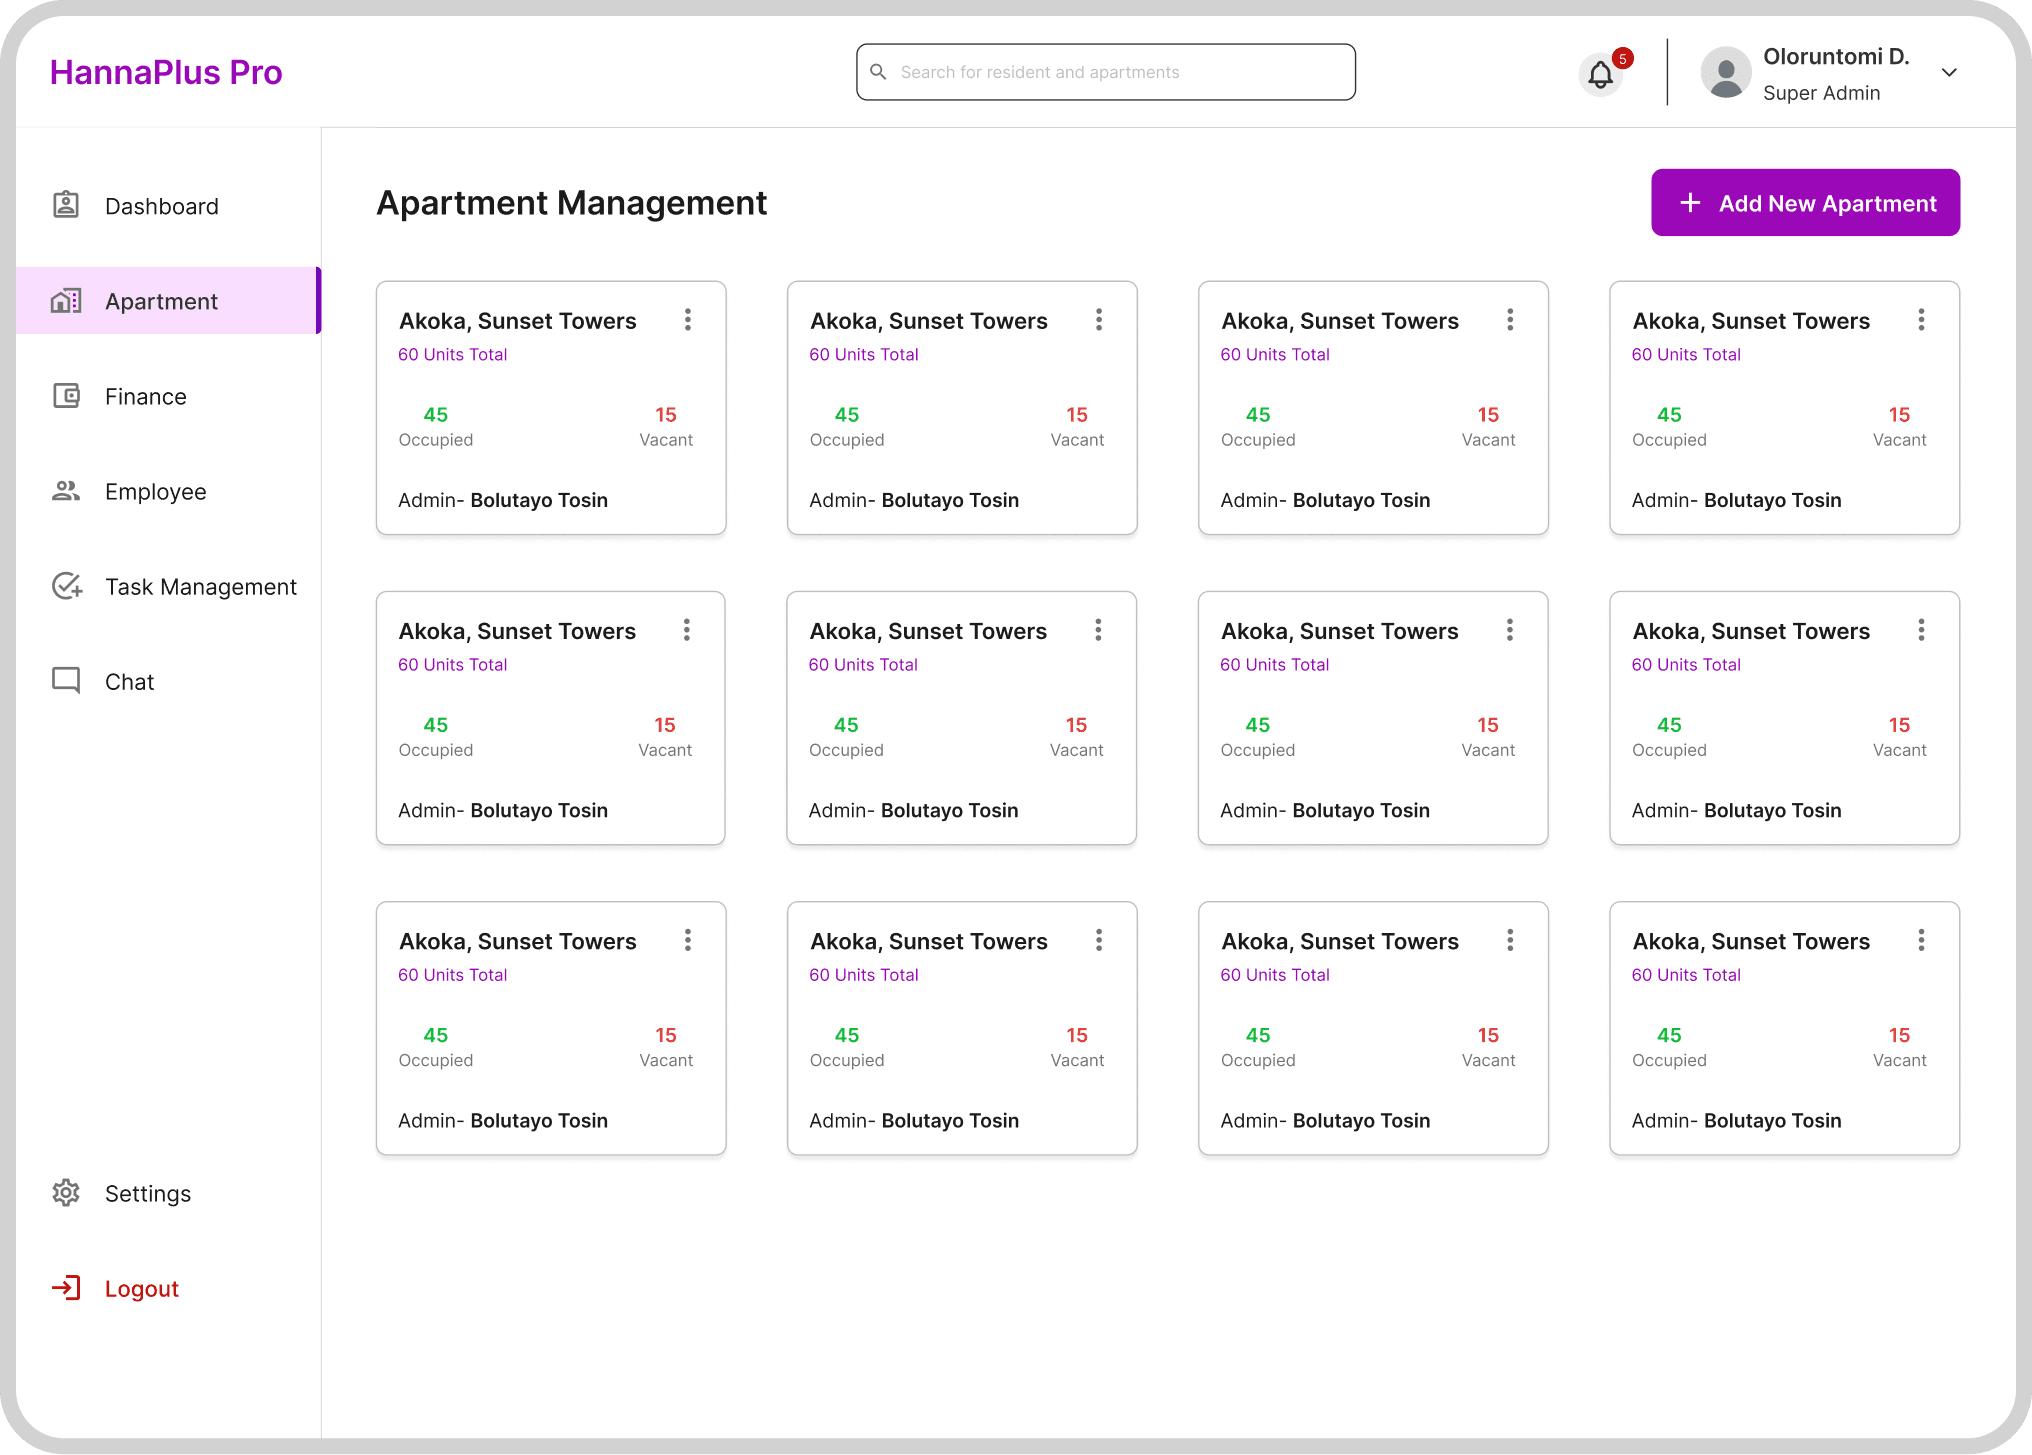Click the Add New Apartment button
This screenshot has height=1455, width=2032.
coord(1805,203)
